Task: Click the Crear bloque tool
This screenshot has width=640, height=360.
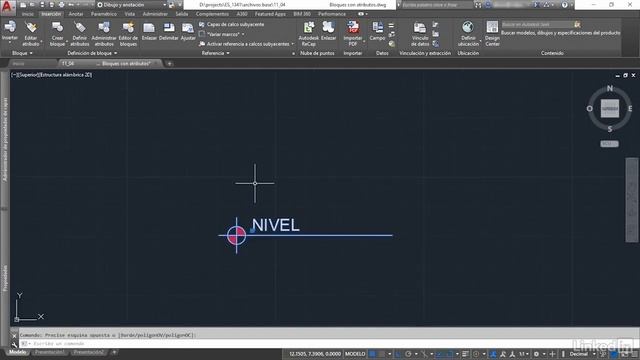Action: point(57,33)
